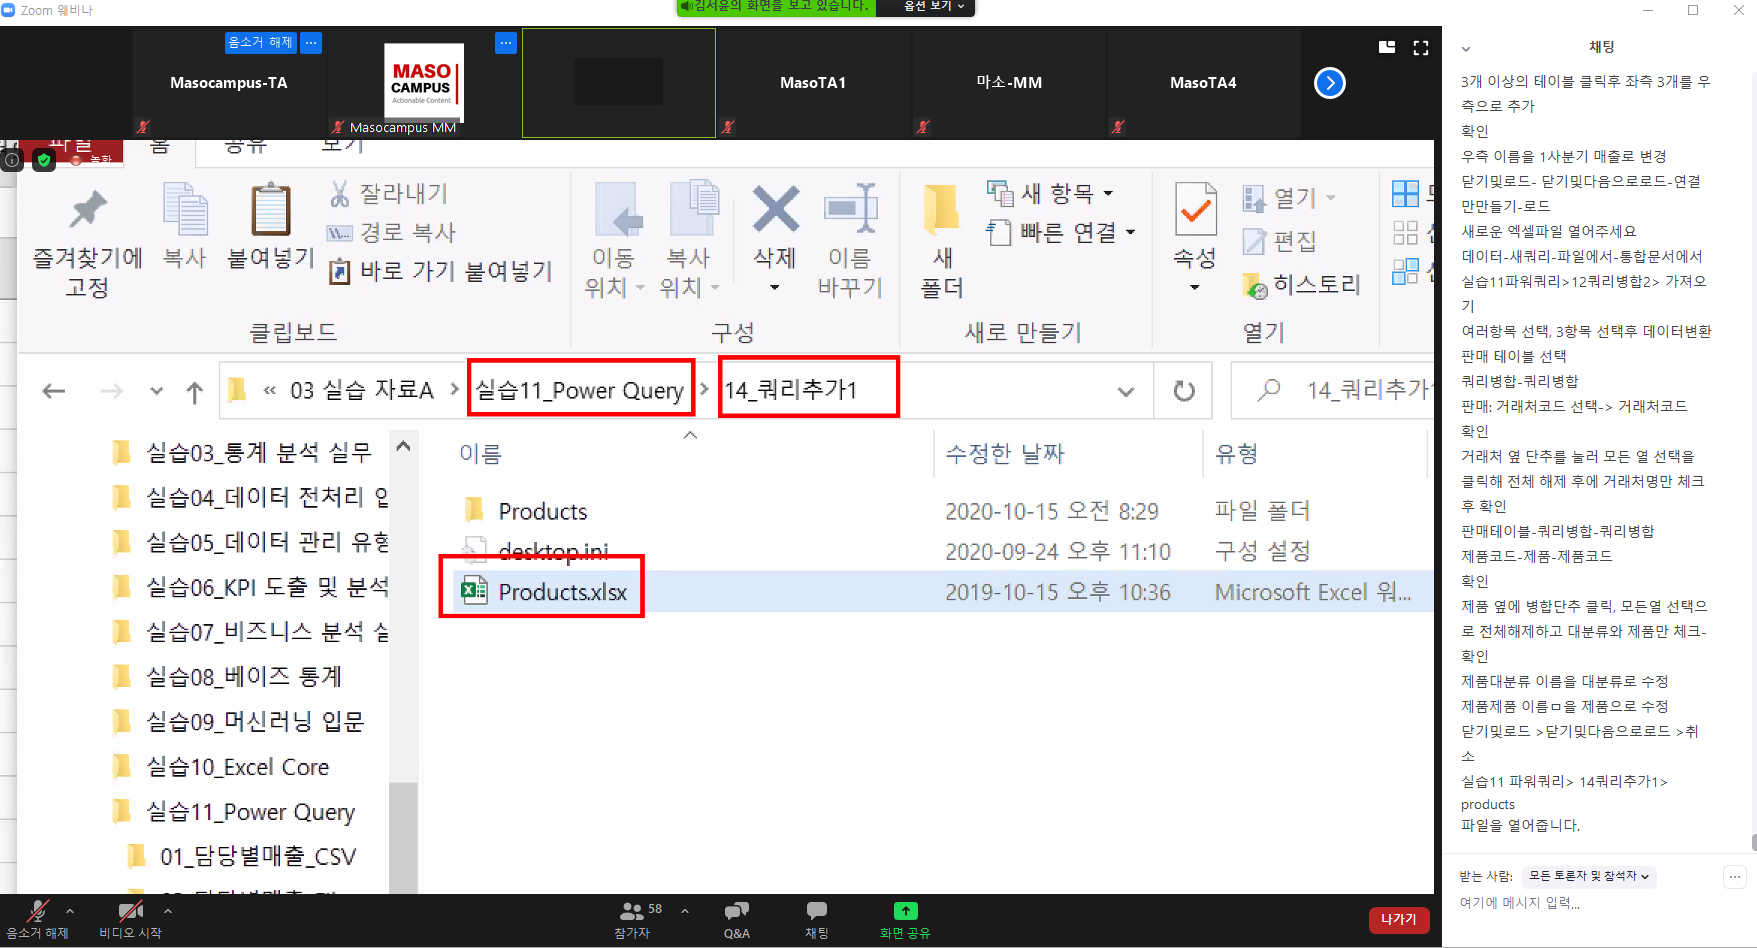Click the refresh icon beside address bar
Screen dimensions: 1757x948
1184,391
